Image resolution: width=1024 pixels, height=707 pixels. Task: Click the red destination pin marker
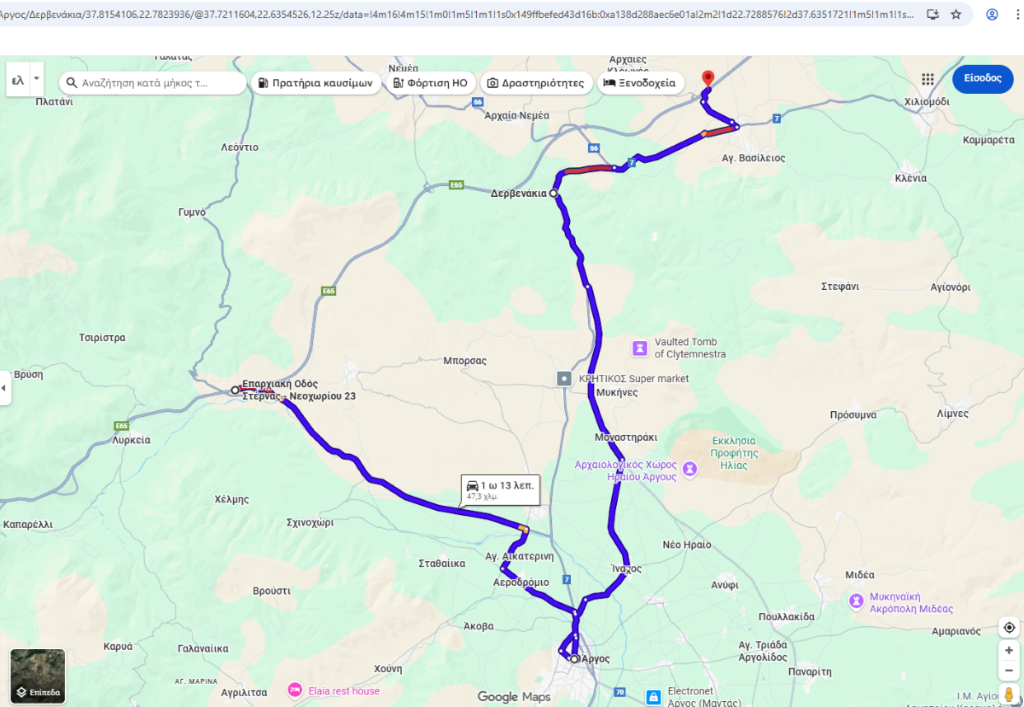pos(707,79)
